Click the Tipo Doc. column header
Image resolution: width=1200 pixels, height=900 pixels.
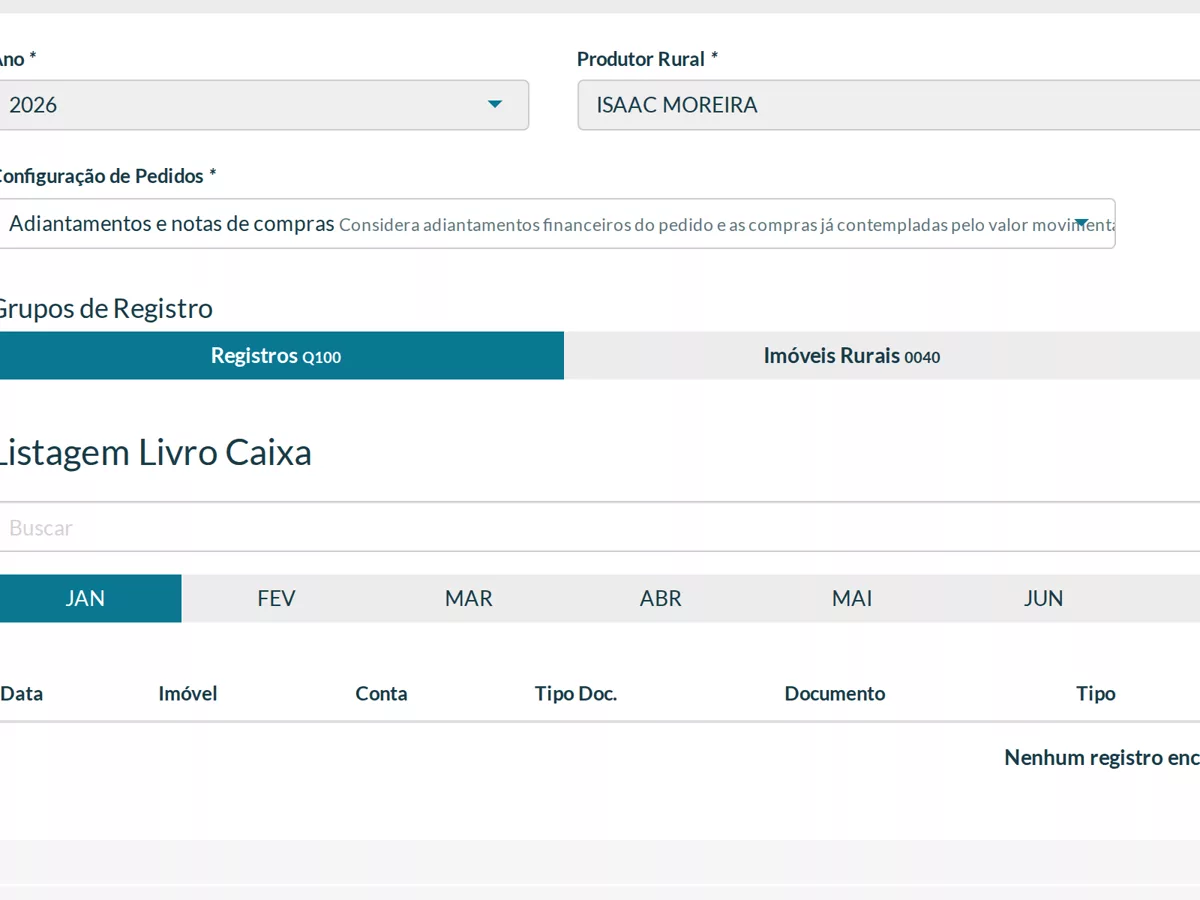click(x=576, y=693)
